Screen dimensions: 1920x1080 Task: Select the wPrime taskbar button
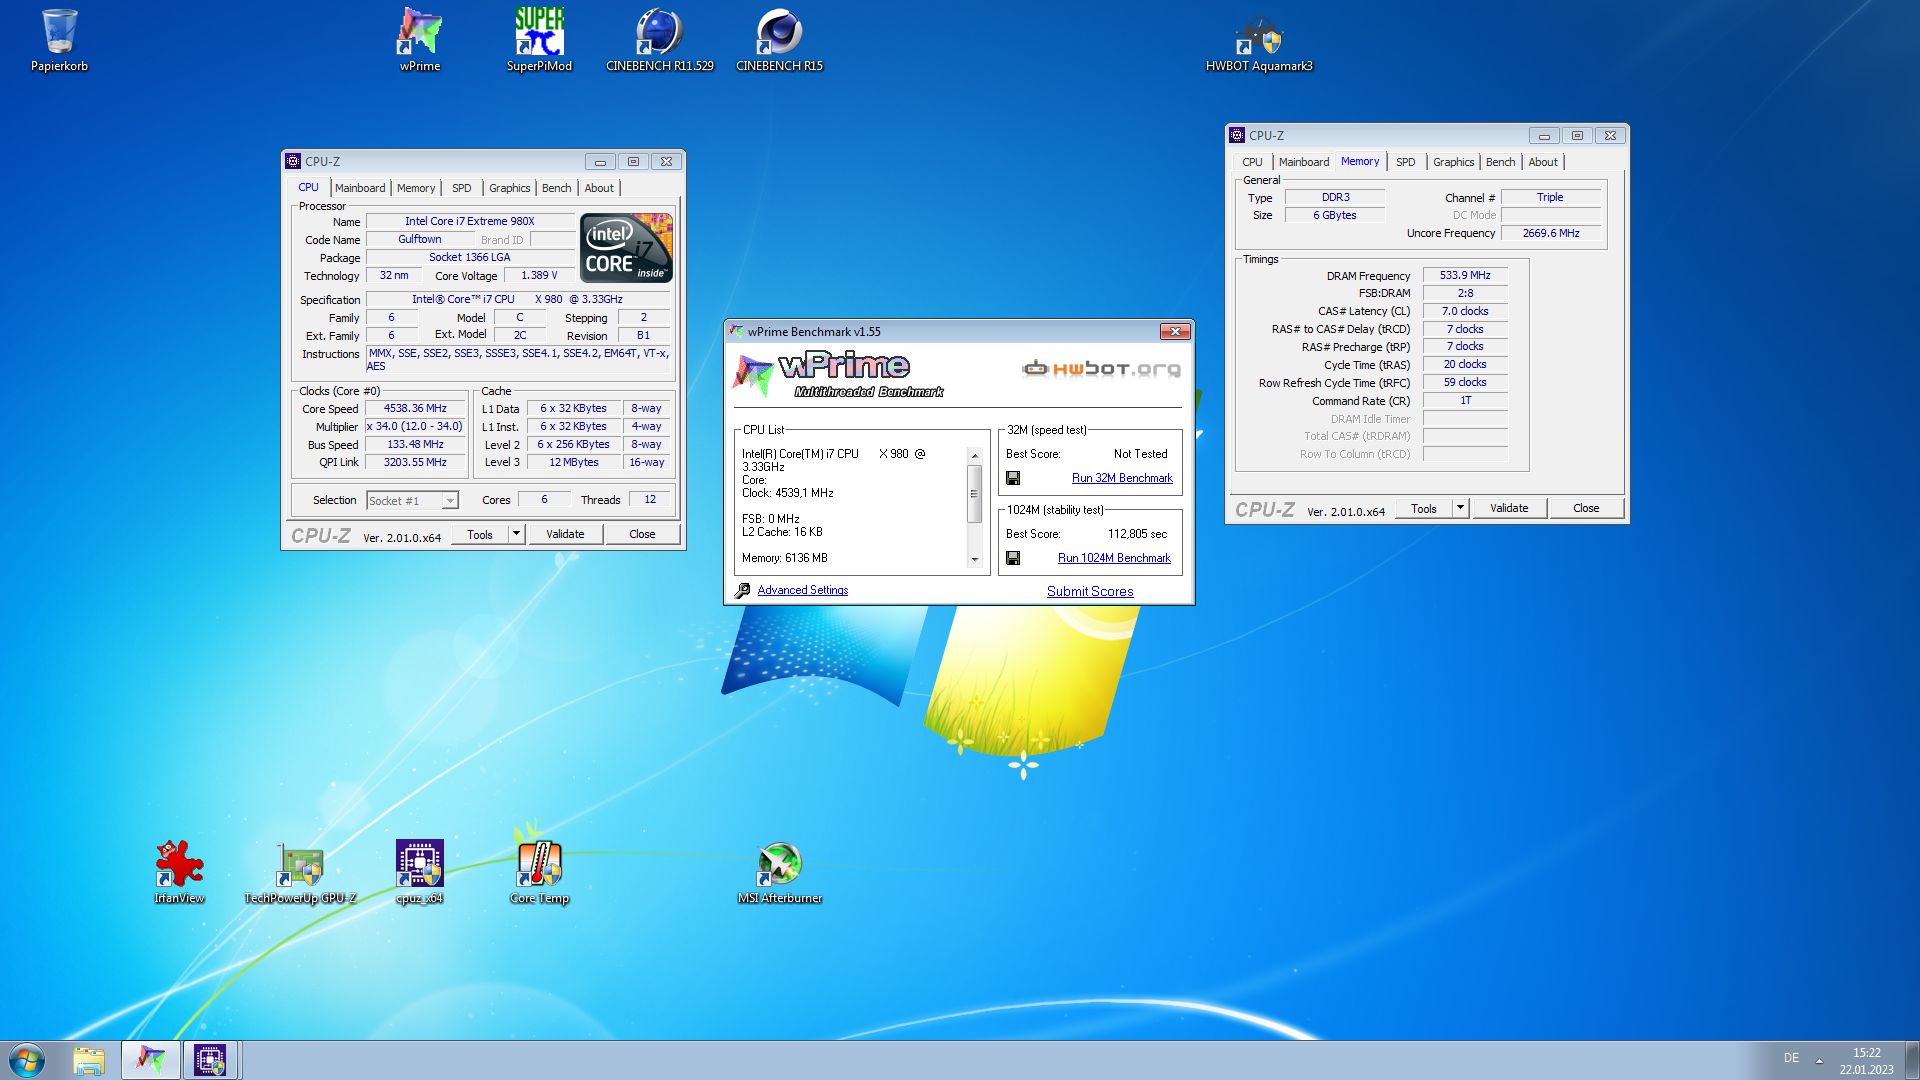click(151, 1060)
